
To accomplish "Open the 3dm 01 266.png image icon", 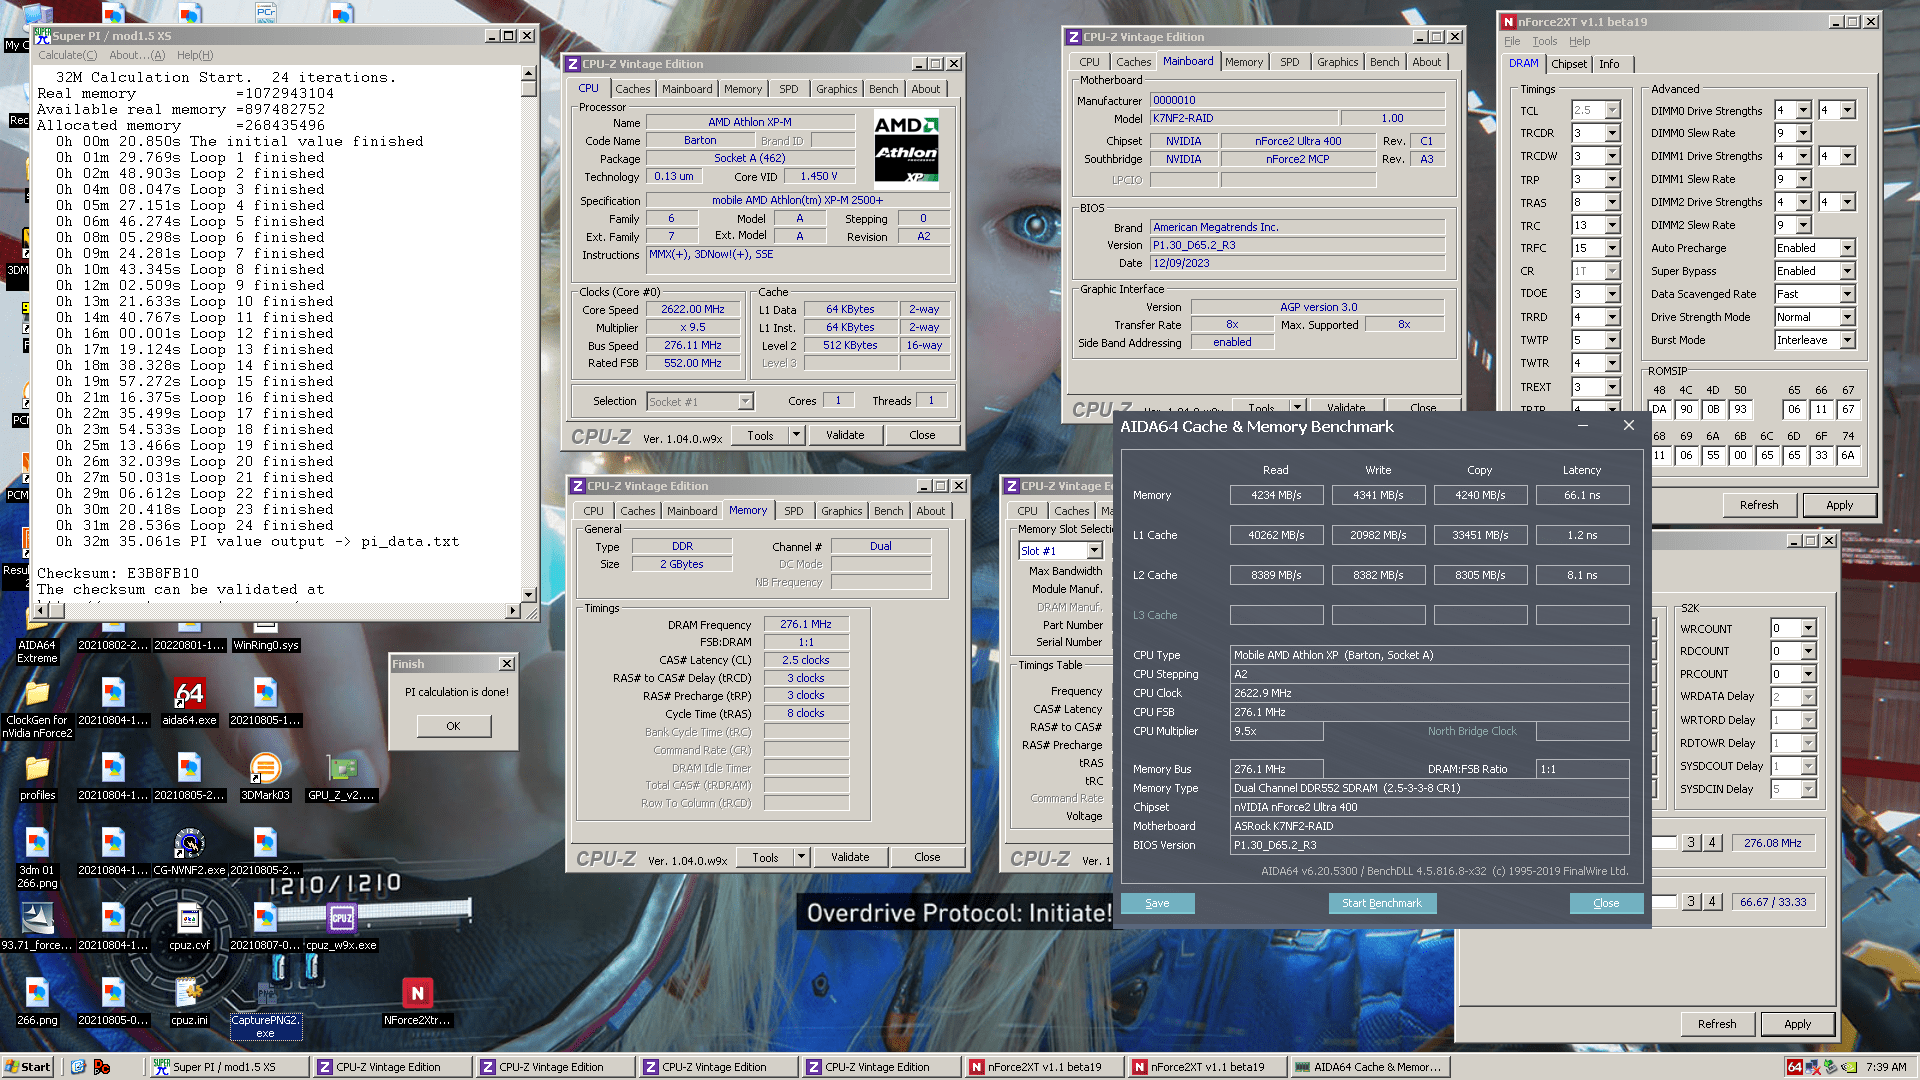I will (37, 858).
